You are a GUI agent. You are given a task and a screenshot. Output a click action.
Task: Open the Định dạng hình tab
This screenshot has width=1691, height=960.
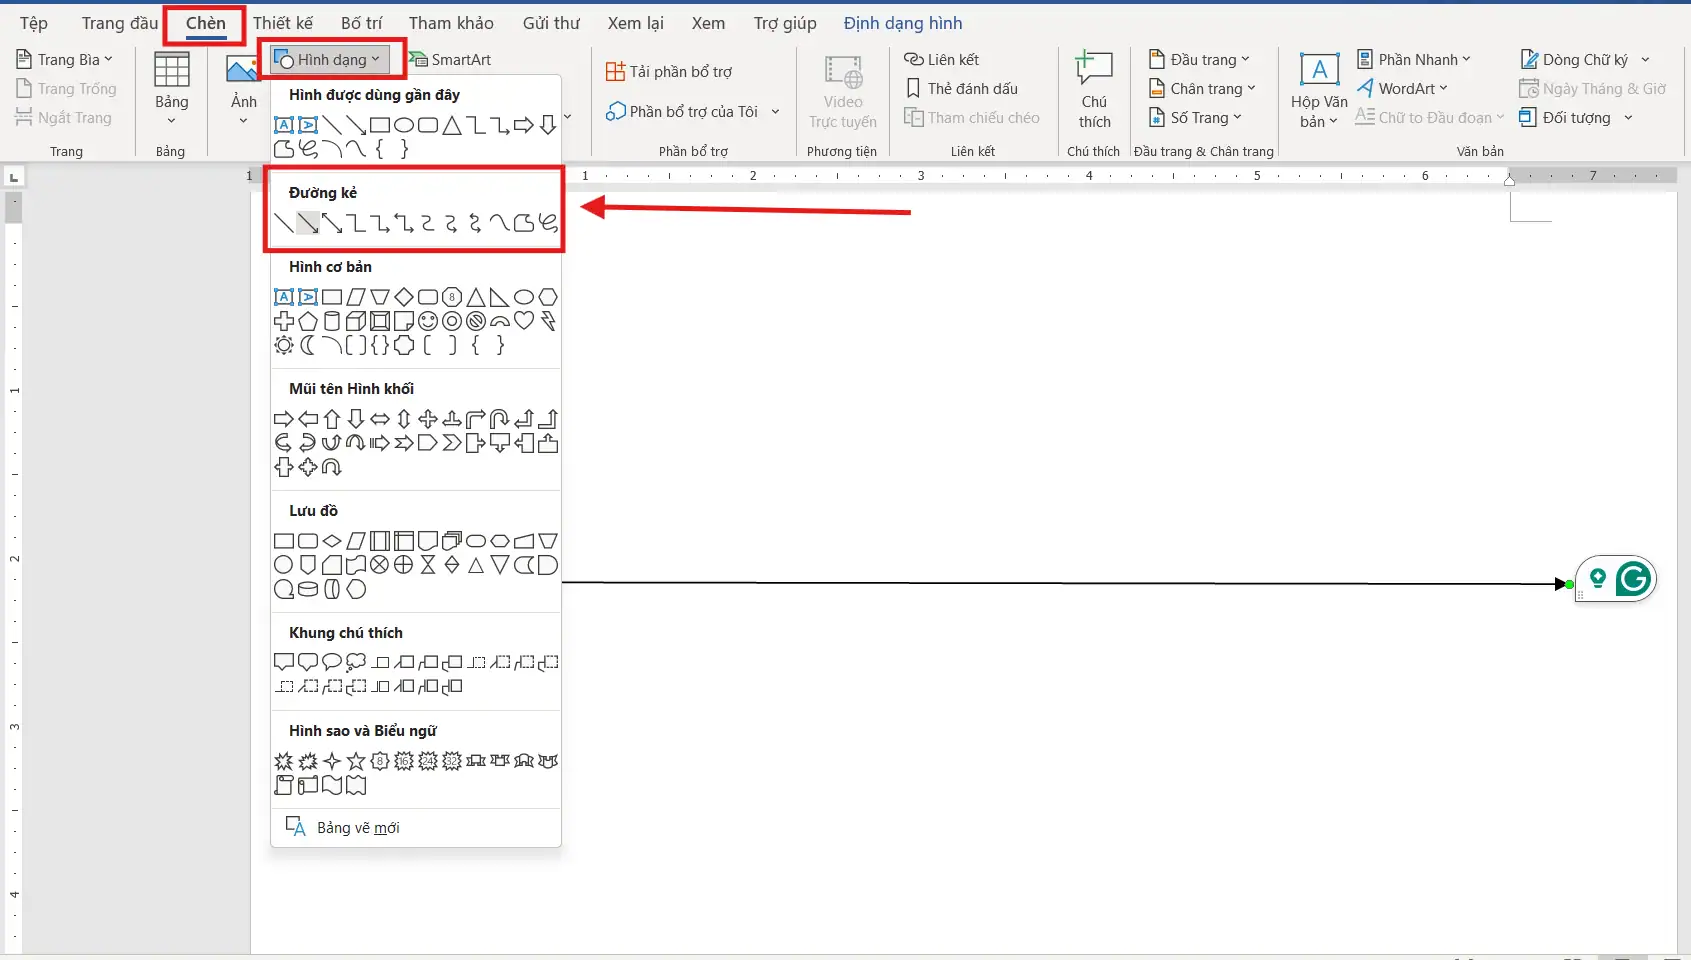[x=902, y=23]
